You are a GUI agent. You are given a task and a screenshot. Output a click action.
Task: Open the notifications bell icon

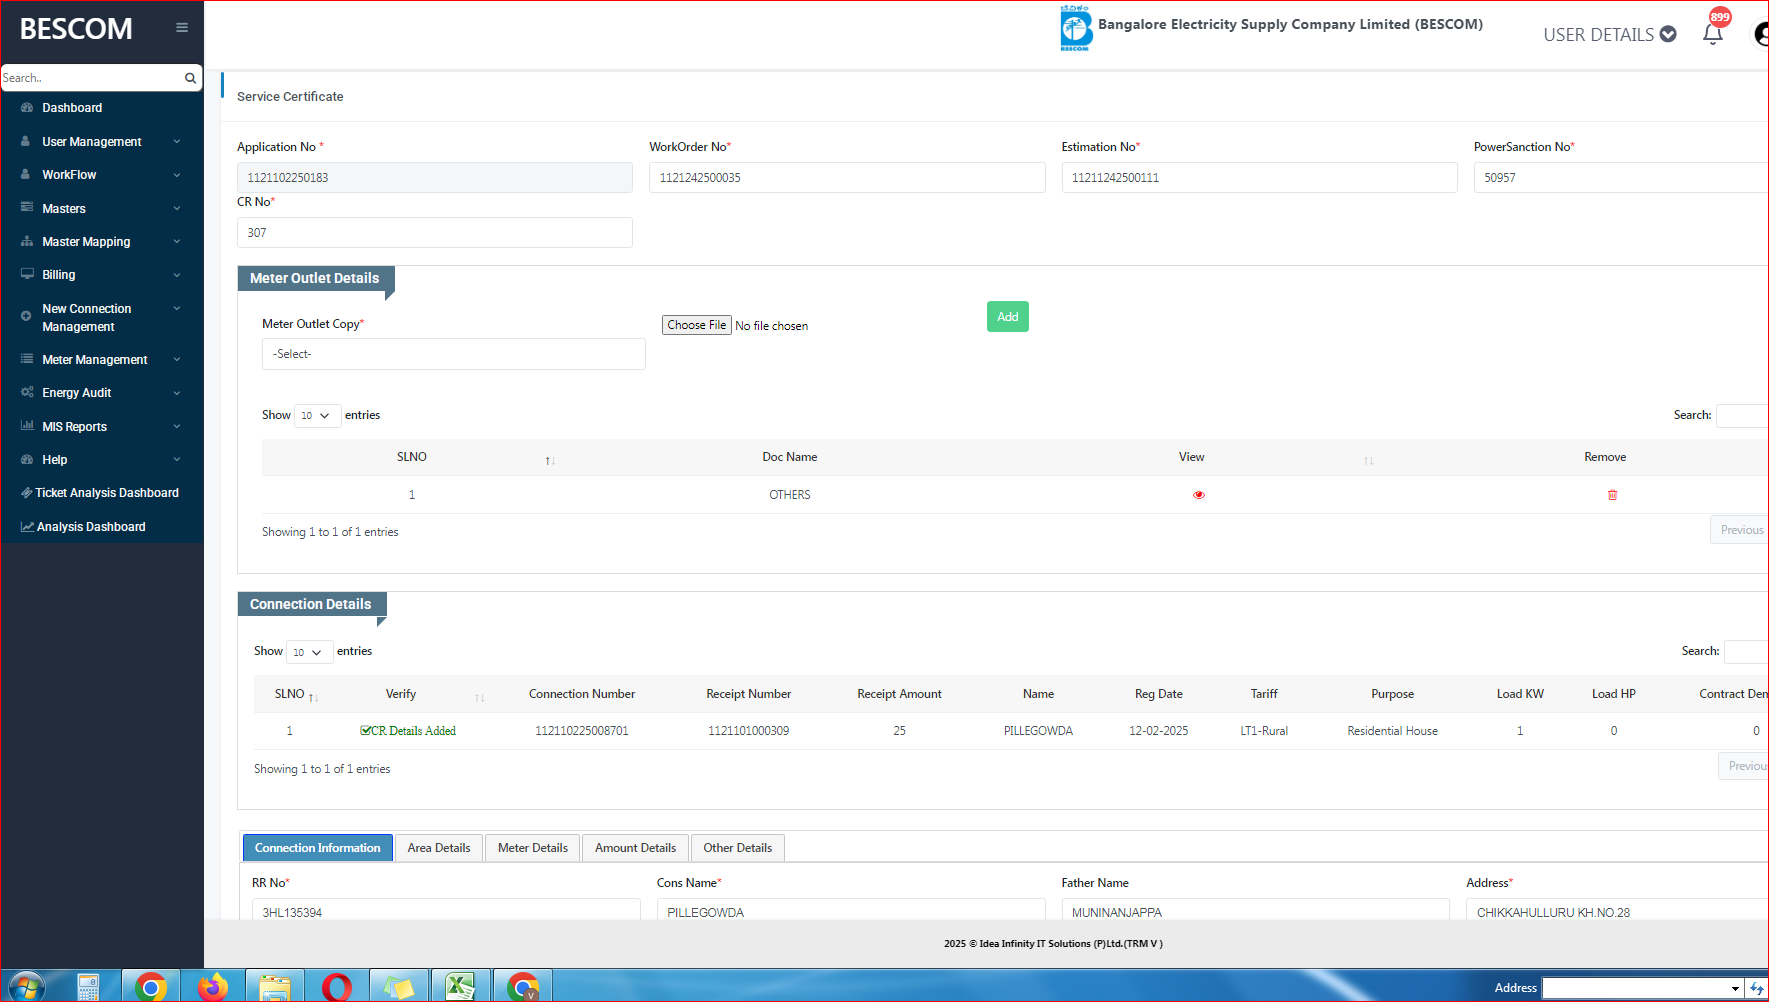click(1713, 34)
